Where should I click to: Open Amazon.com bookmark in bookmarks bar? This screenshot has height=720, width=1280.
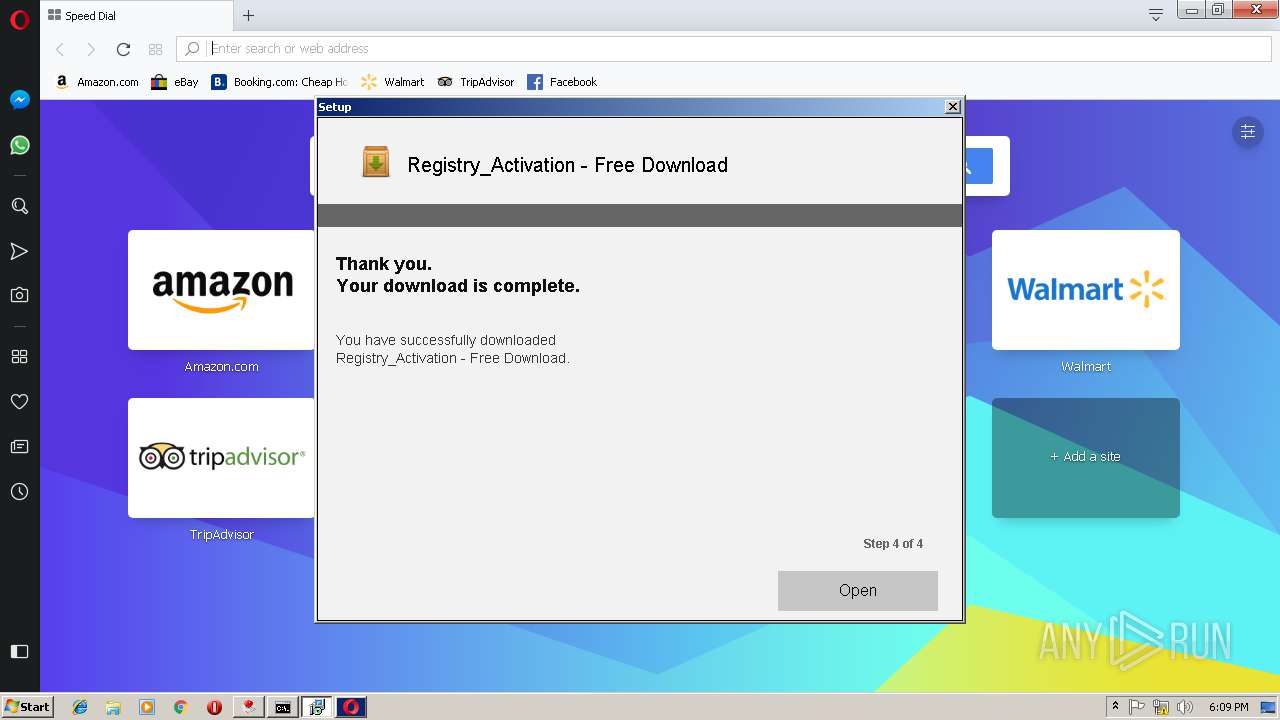pyautogui.click(x=97, y=82)
